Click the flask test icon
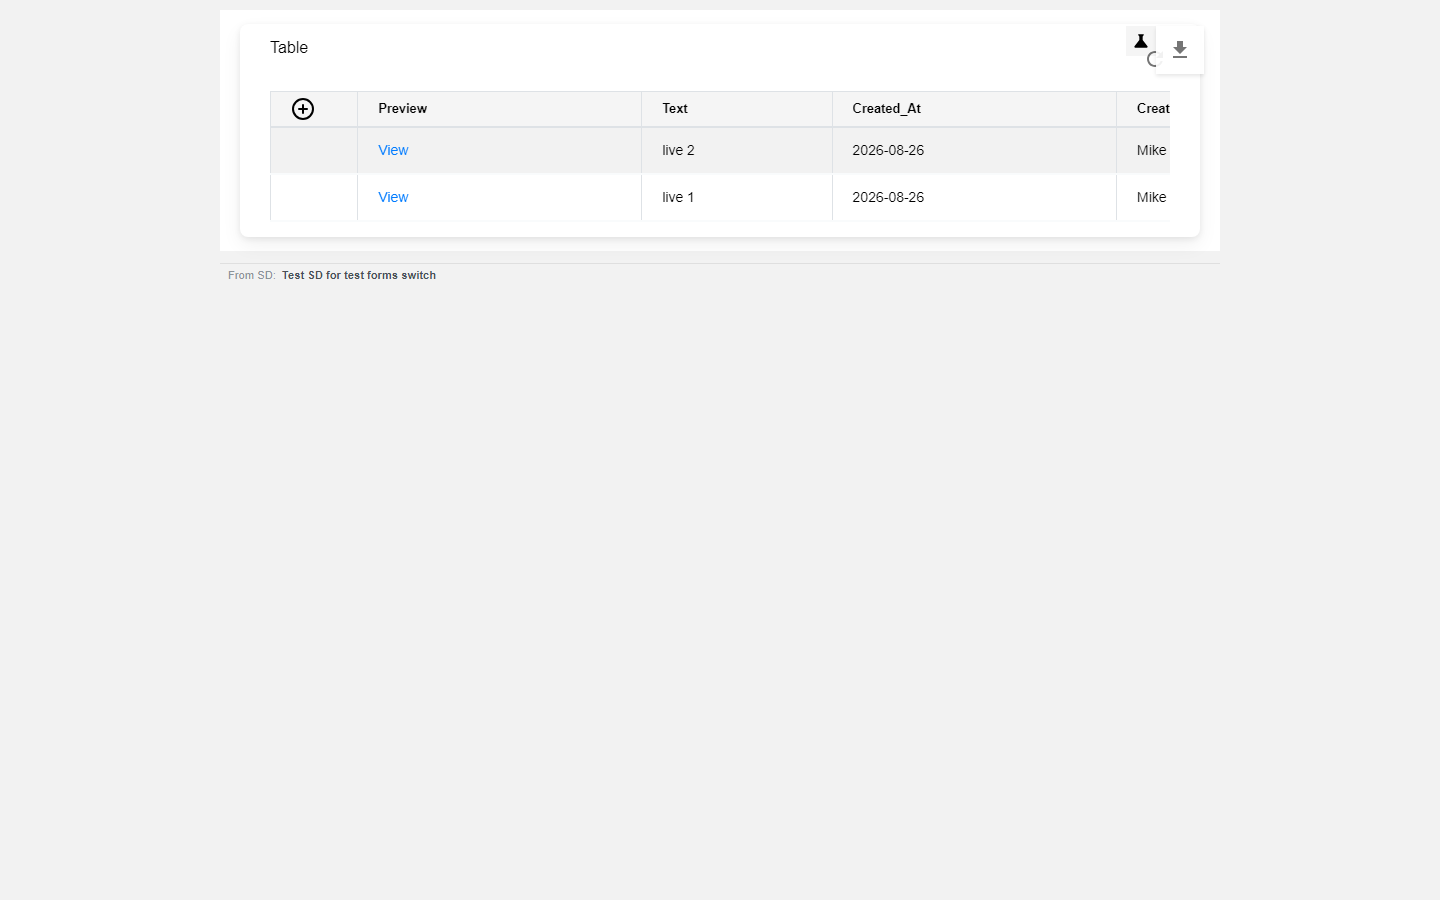This screenshot has width=1440, height=900. click(1140, 41)
